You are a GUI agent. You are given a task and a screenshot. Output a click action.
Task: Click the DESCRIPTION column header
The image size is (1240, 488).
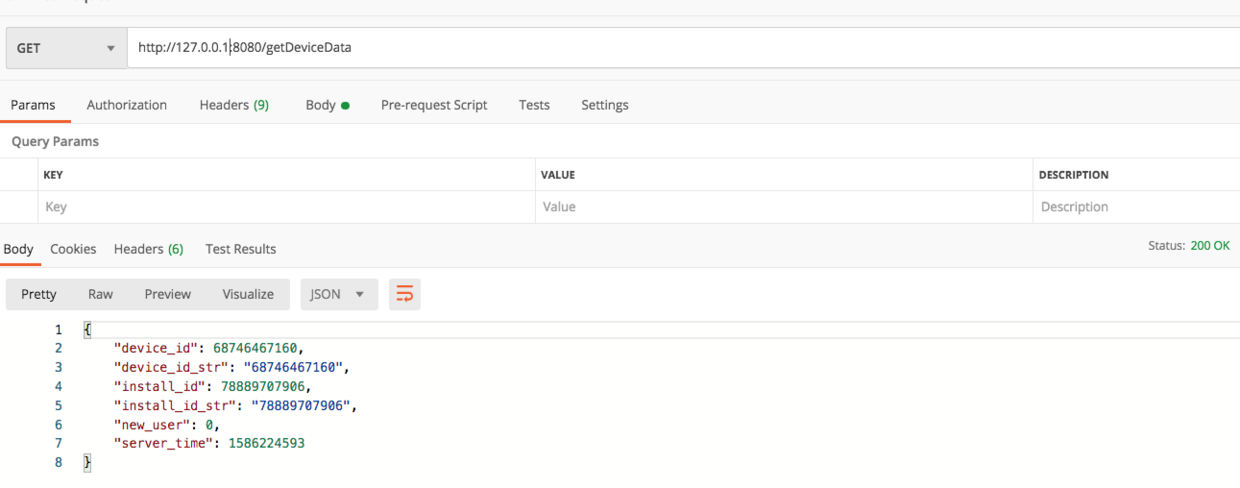coord(1074,175)
